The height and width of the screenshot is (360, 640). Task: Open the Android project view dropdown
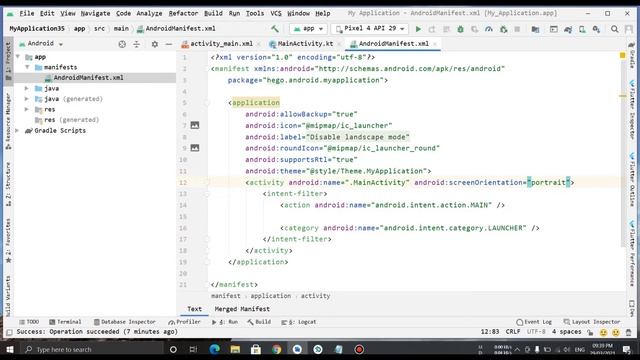[41, 43]
